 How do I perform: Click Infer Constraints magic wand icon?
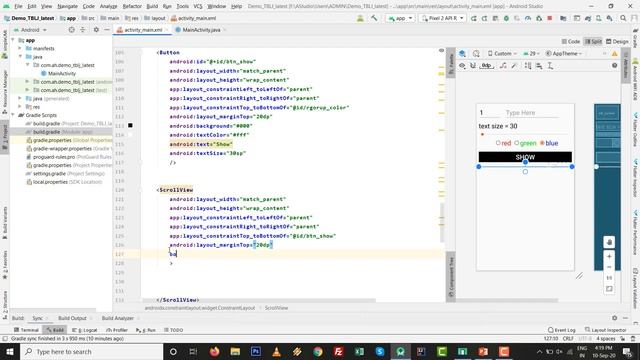pyautogui.click(x=514, y=66)
